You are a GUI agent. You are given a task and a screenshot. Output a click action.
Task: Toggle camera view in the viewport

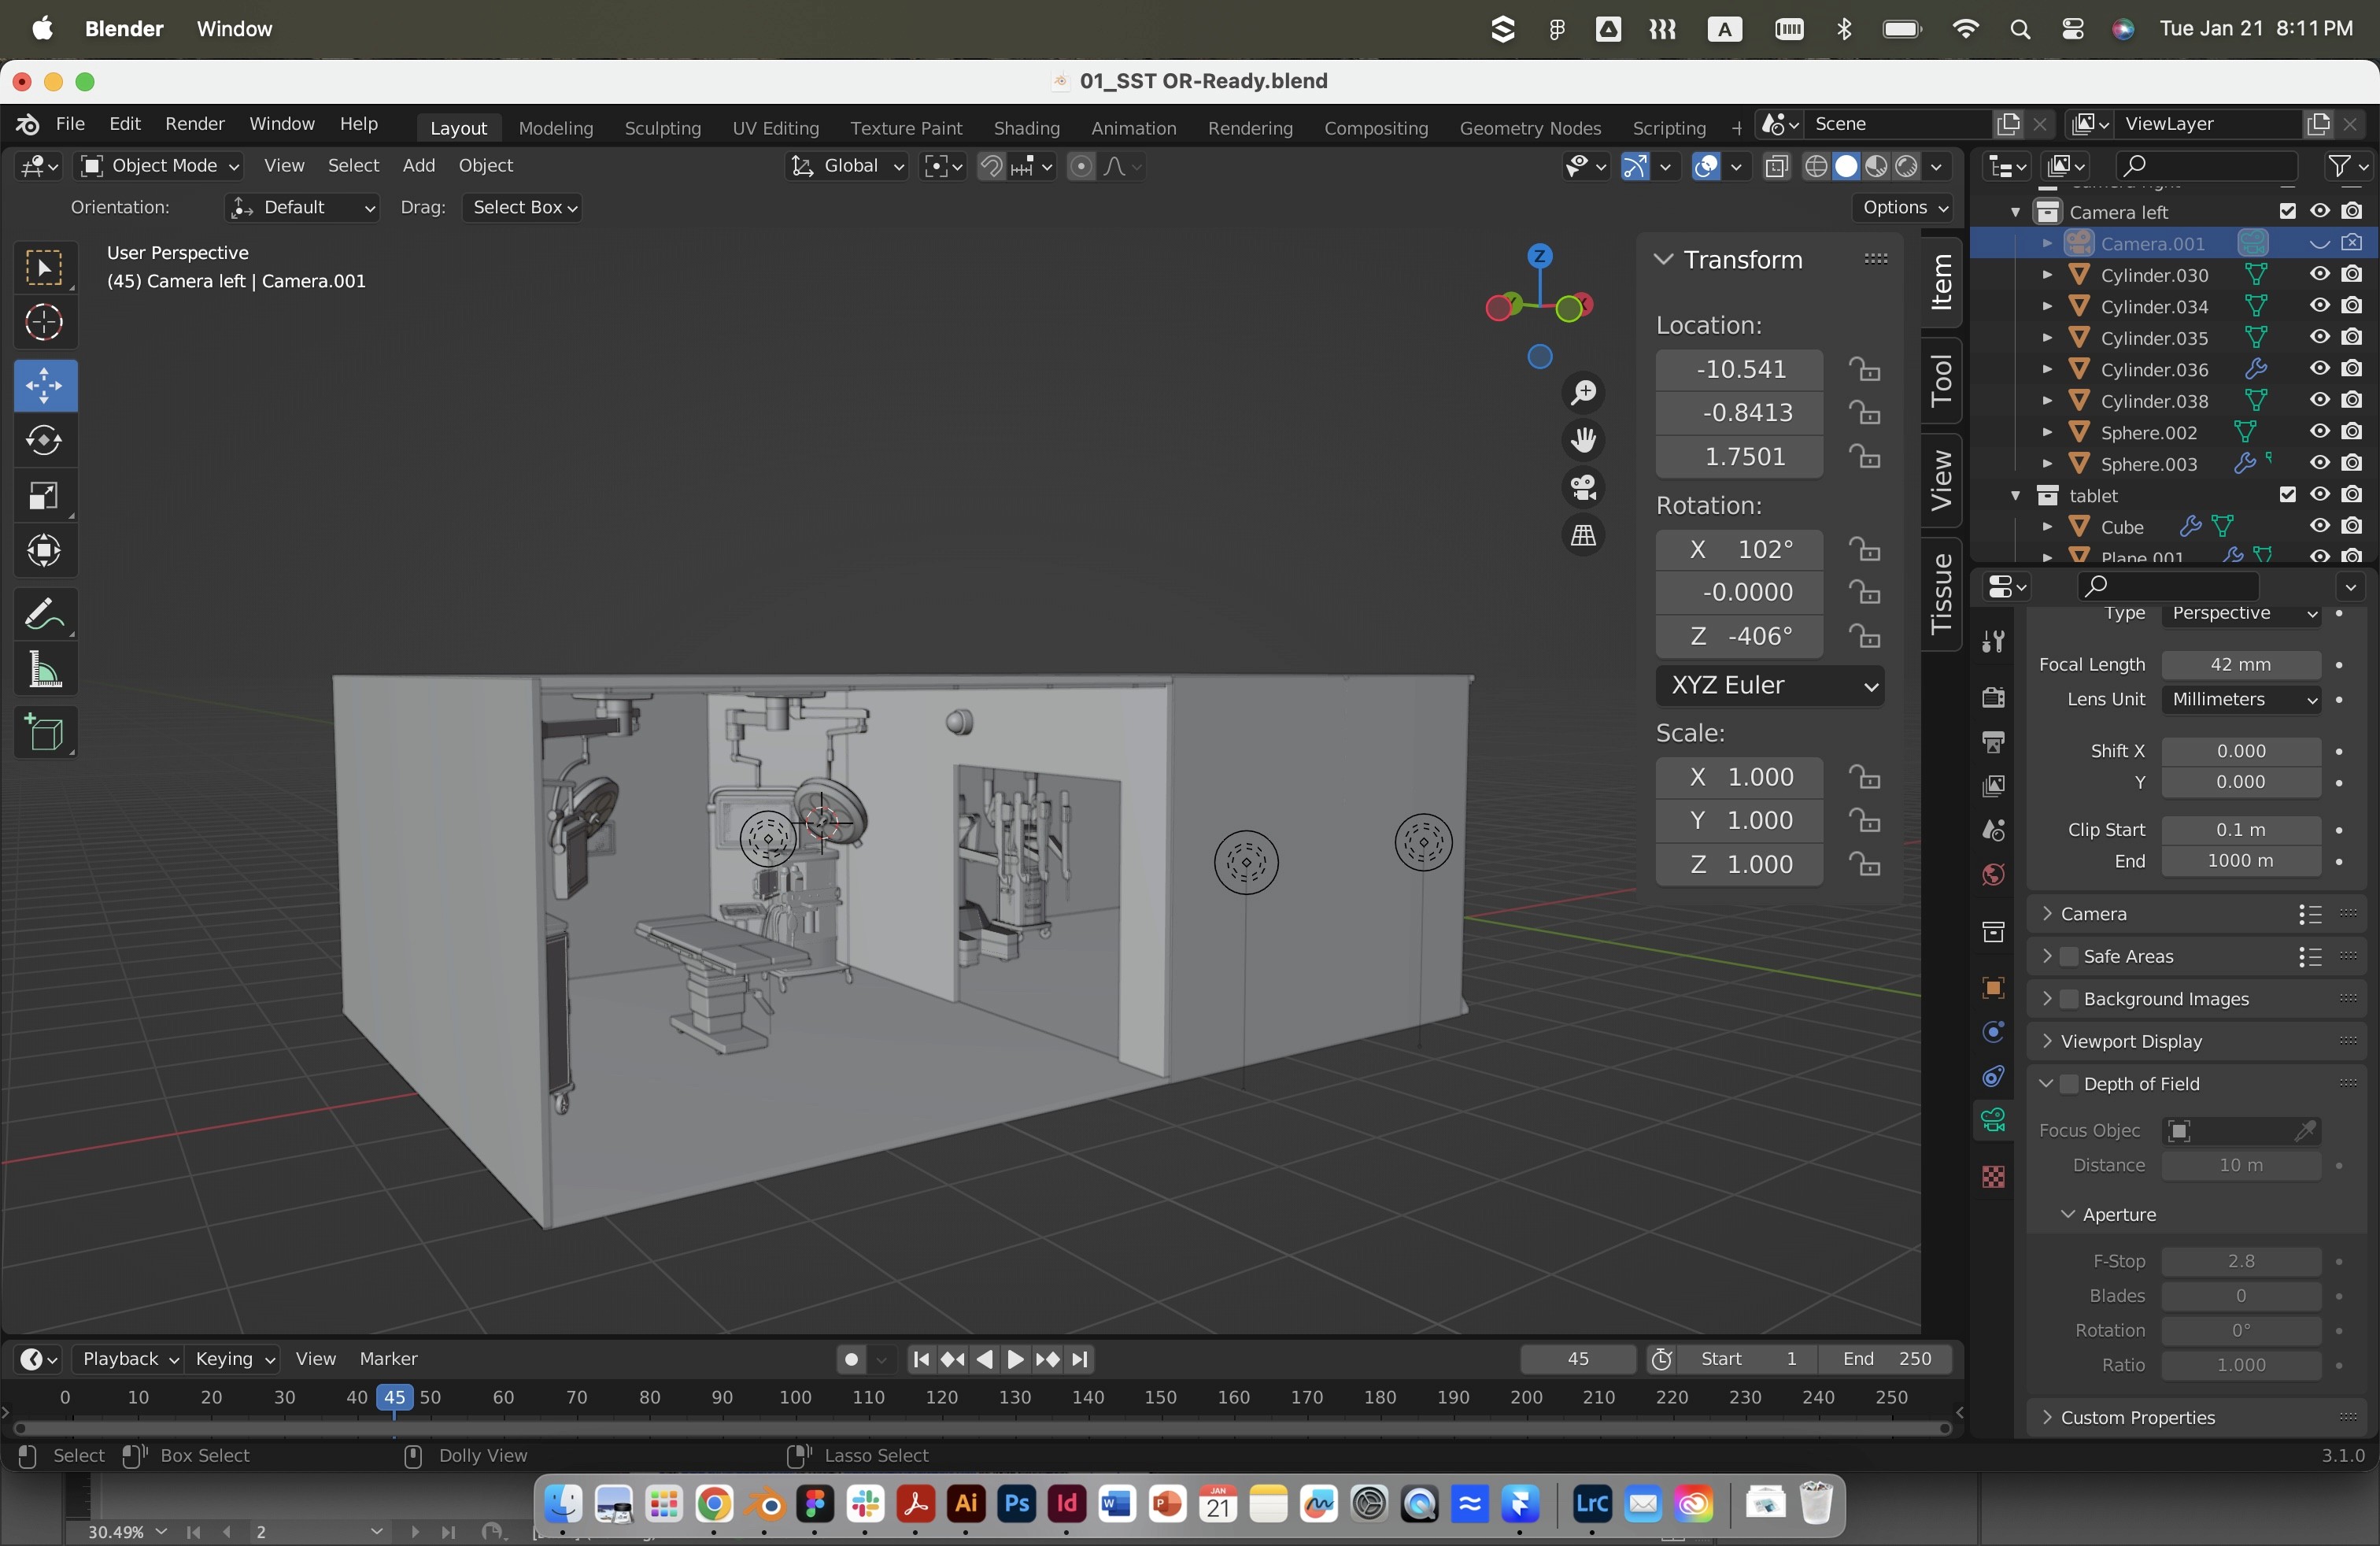[x=1583, y=488]
